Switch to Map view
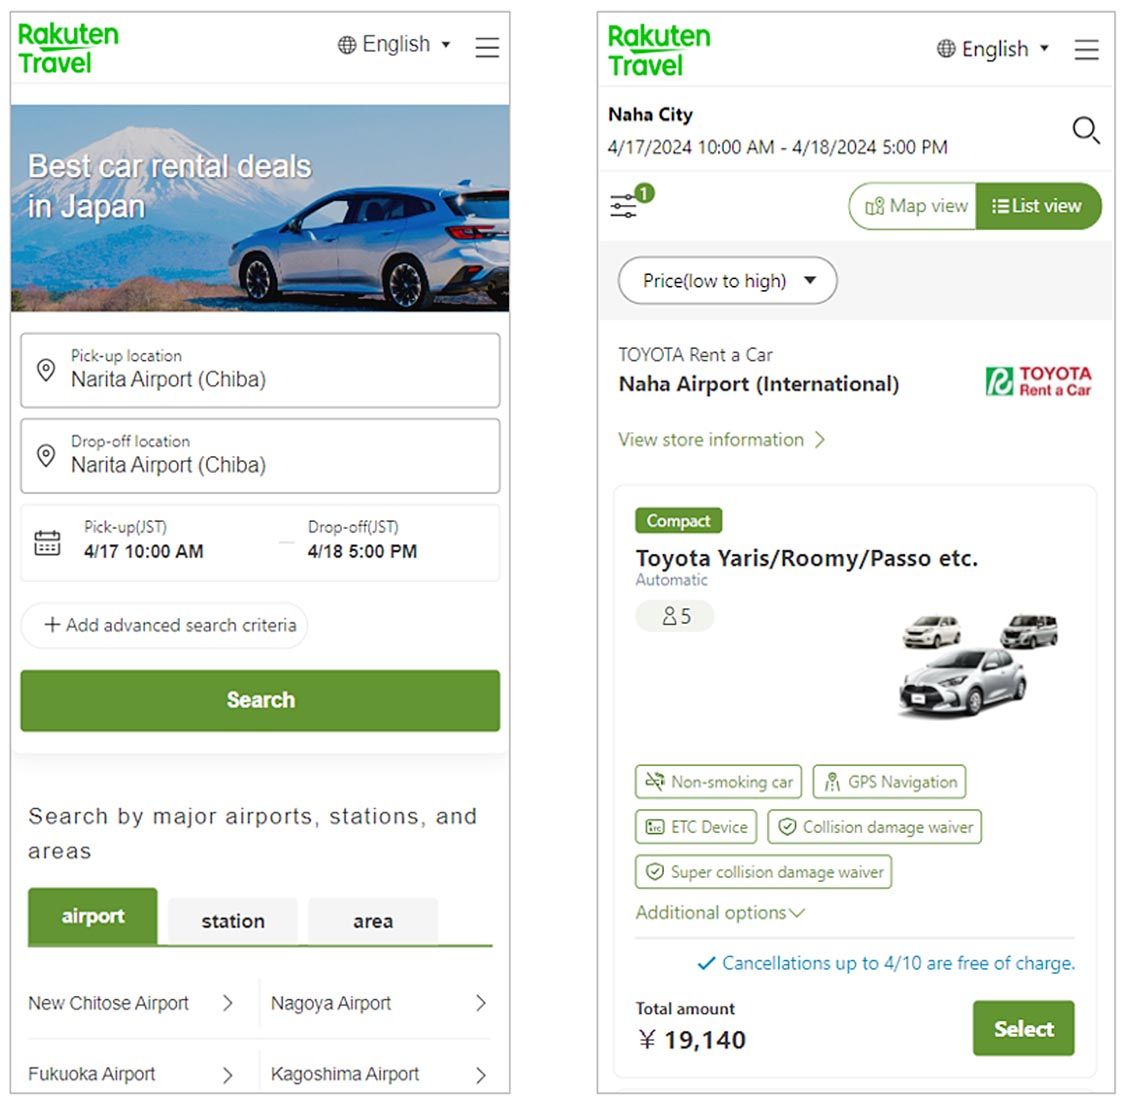Viewport: 1124px width, 1105px height. 914,206
